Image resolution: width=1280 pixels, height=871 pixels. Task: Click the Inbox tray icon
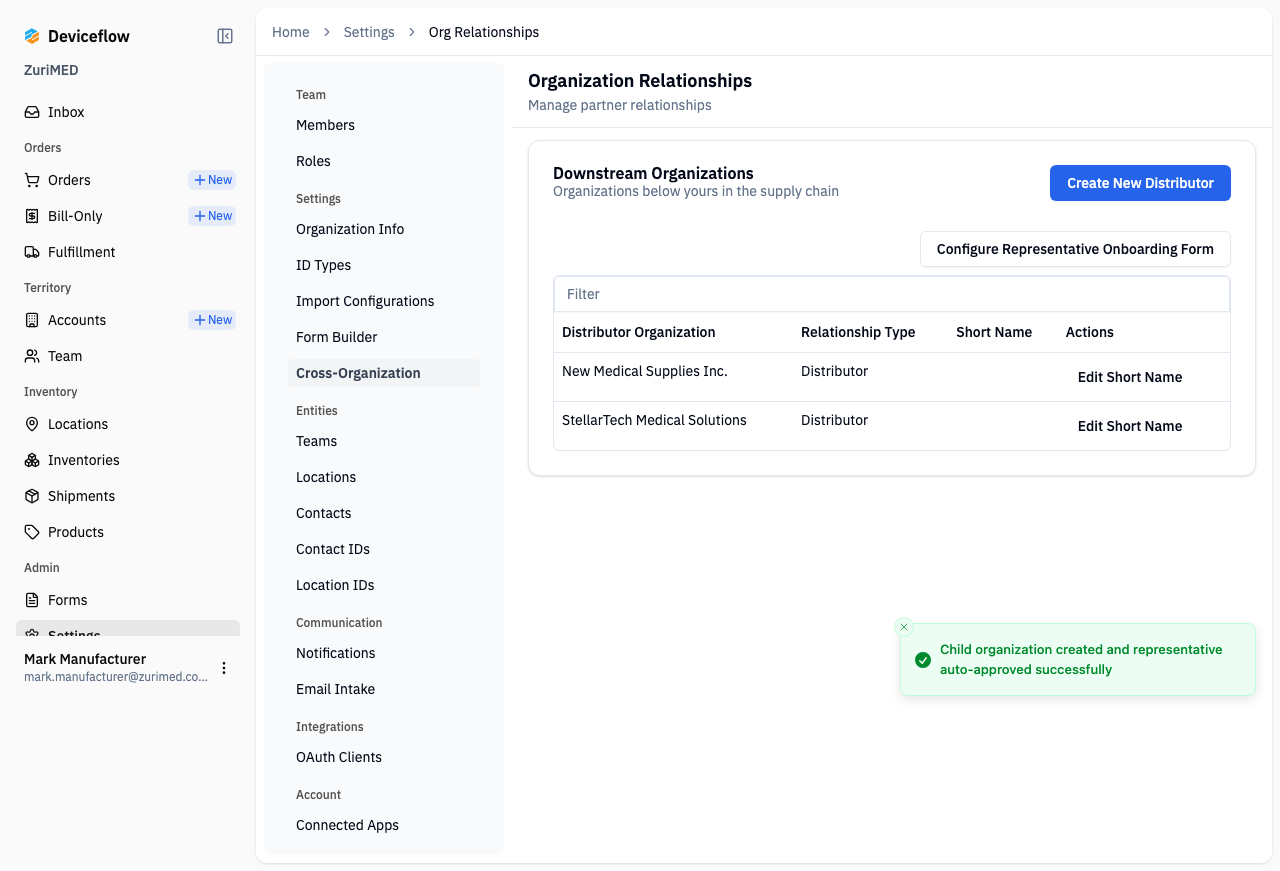click(x=32, y=112)
